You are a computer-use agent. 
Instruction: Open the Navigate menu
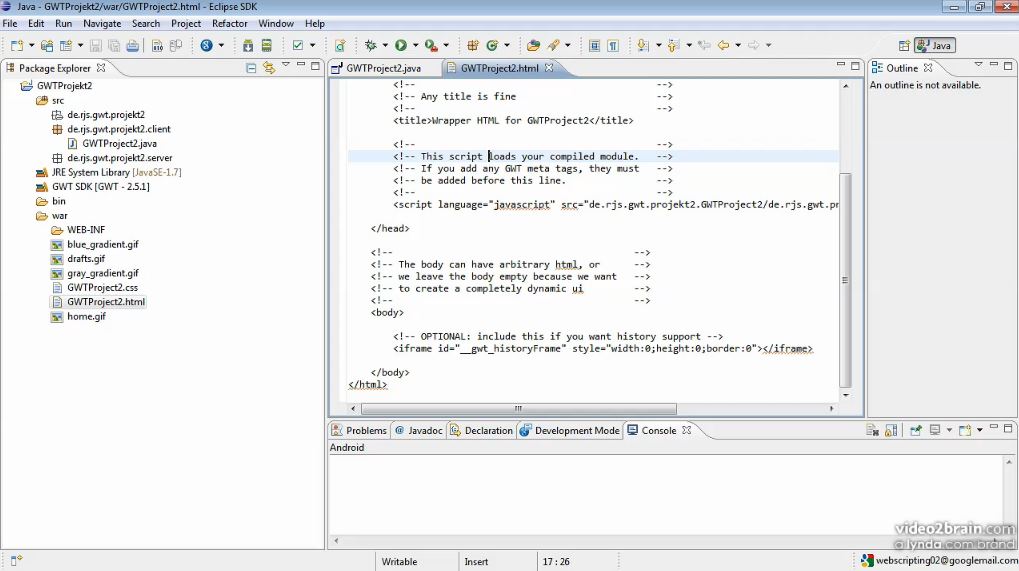(x=102, y=23)
